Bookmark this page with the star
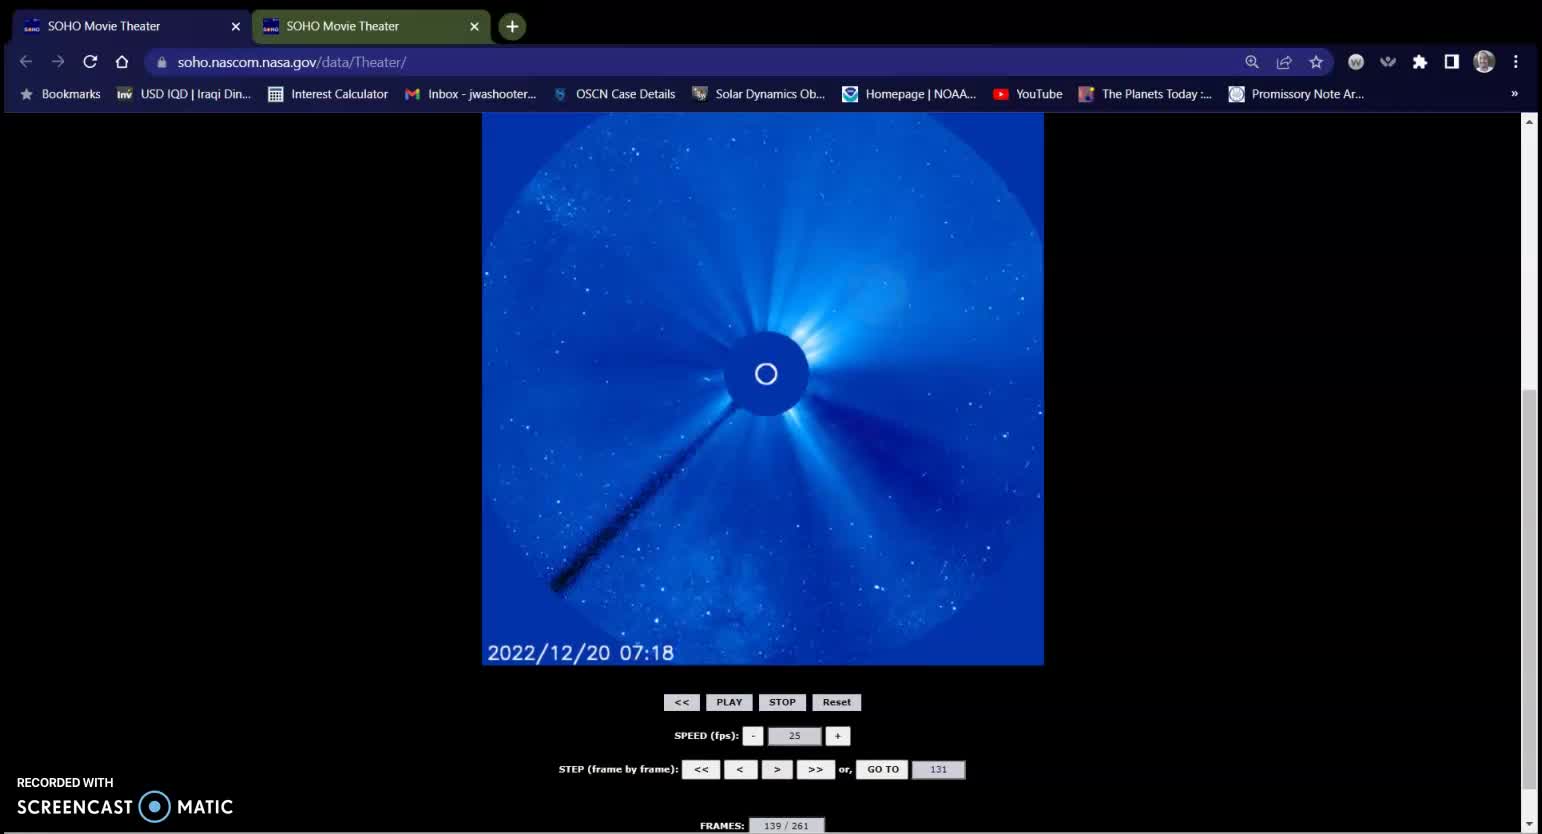The height and width of the screenshot is (834, 1542). (1316, 62)
